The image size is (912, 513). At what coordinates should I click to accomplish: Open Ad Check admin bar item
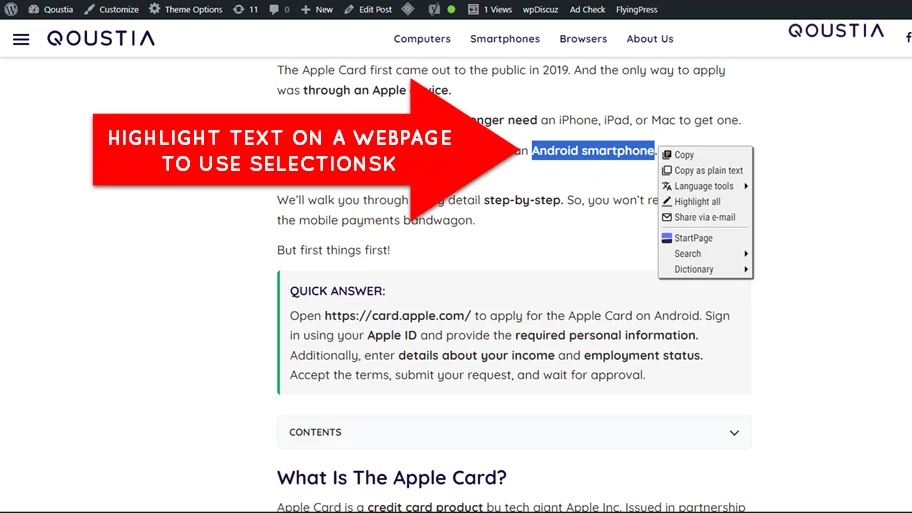587,9
